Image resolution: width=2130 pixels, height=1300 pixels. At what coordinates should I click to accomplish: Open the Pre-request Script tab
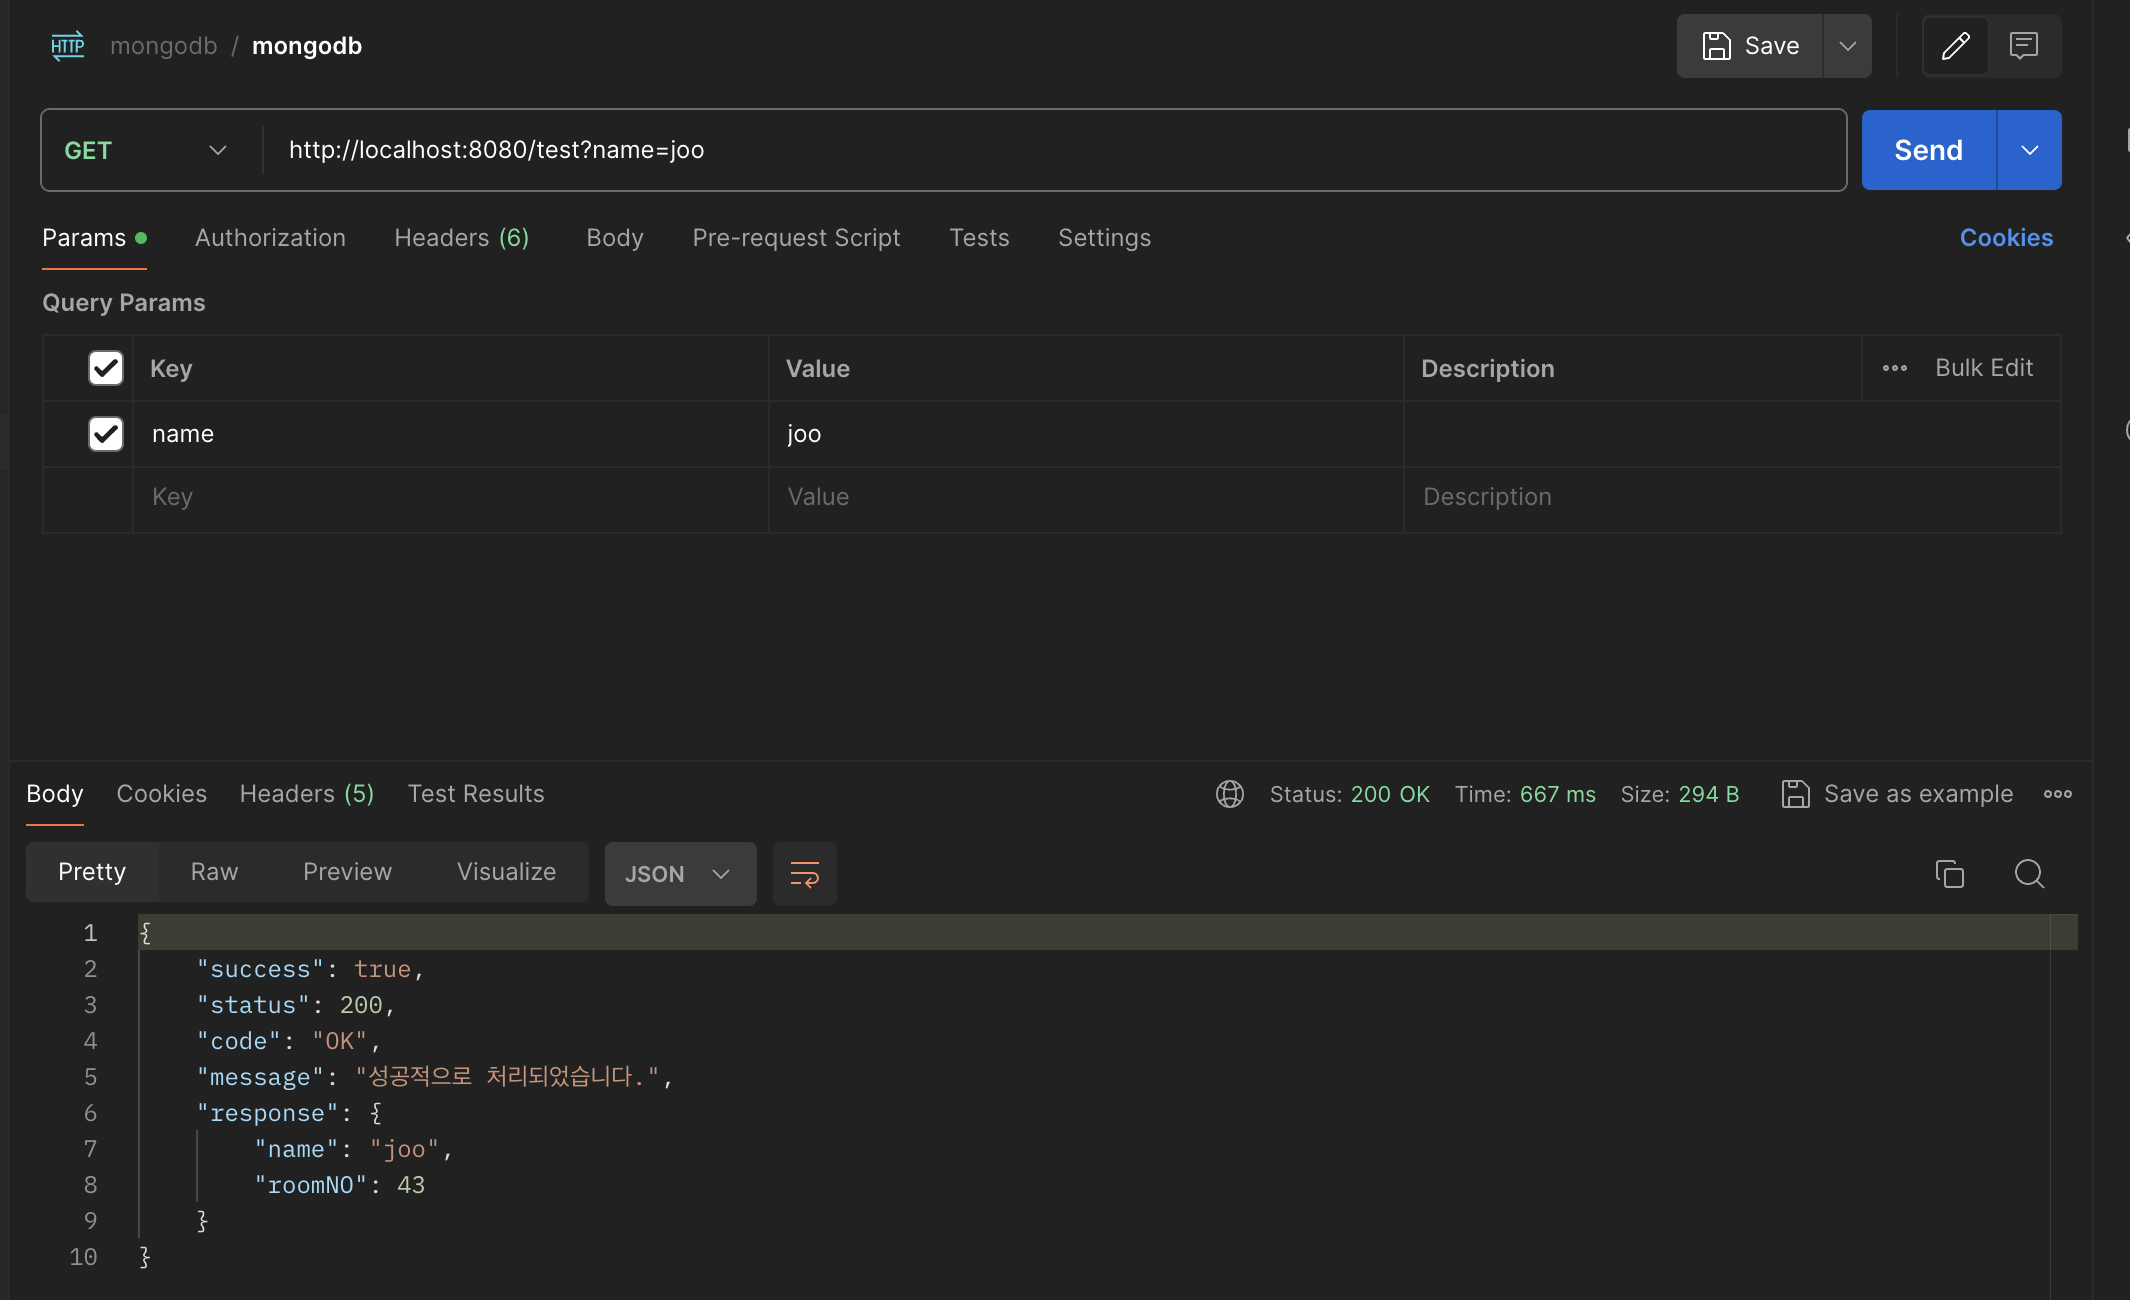(x=796, y=238)
